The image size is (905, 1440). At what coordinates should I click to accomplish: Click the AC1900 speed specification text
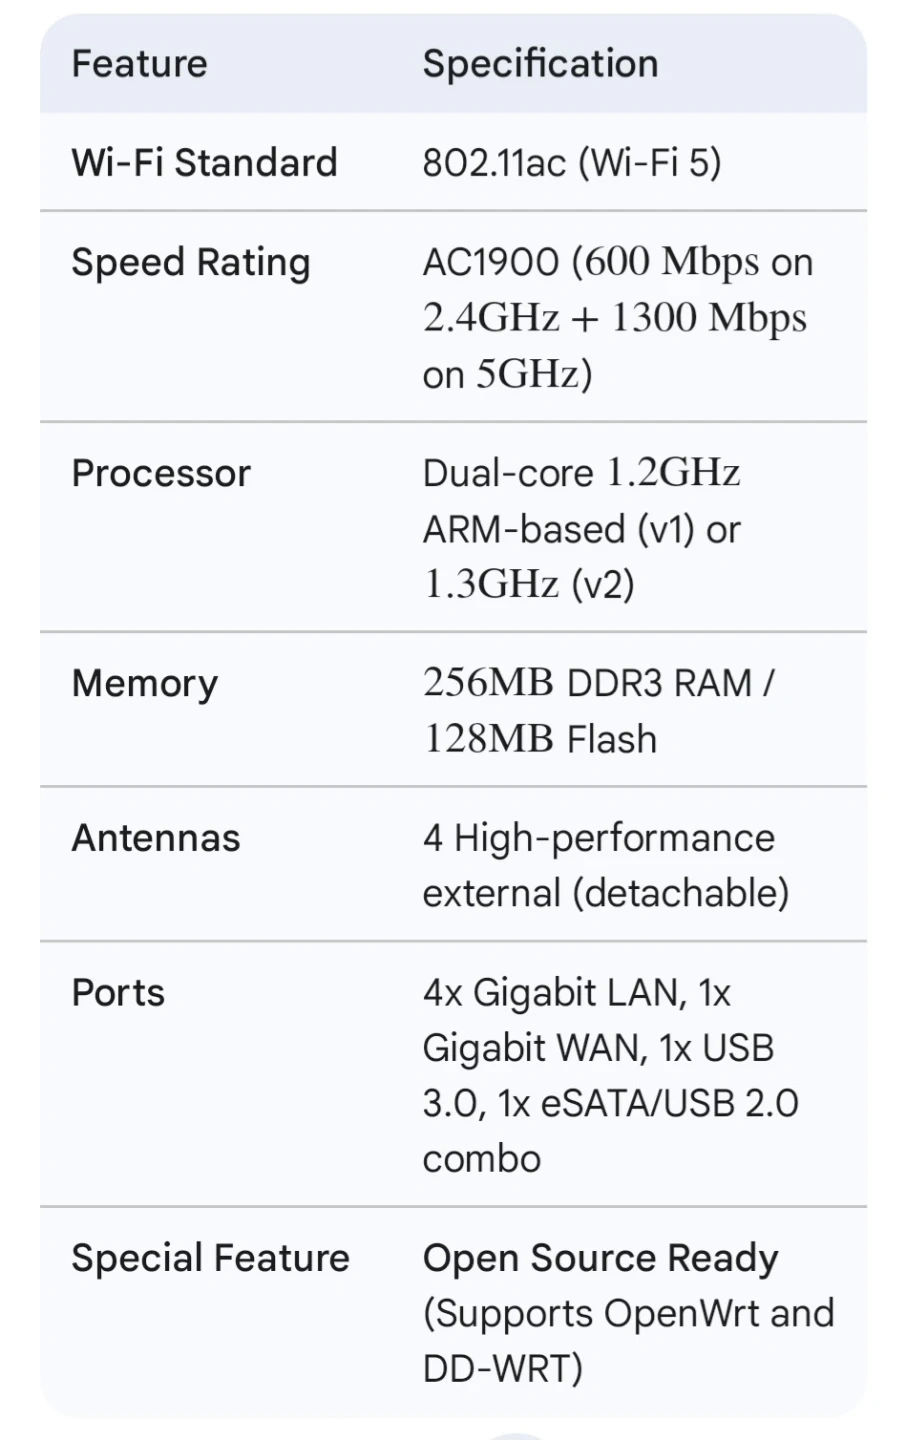pos(618,318)
